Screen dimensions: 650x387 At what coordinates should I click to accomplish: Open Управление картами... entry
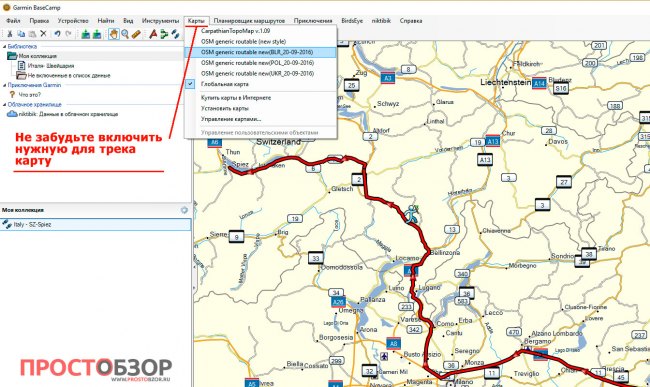pyautogui.click(x=260, y=119)
